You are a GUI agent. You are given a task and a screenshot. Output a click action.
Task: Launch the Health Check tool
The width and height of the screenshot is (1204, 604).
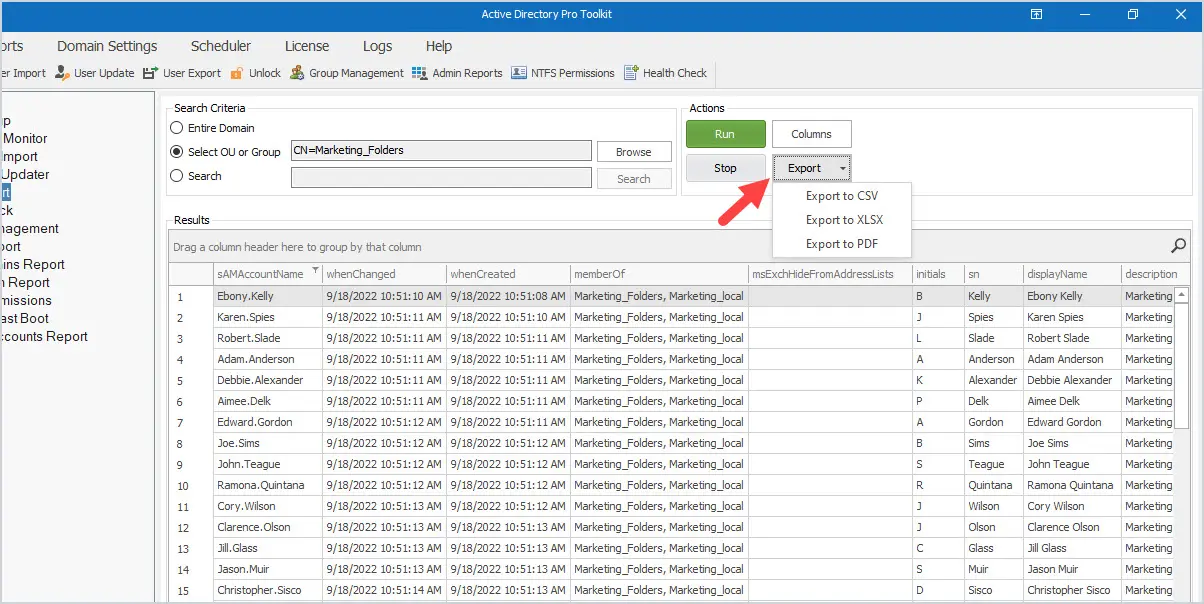665,73
